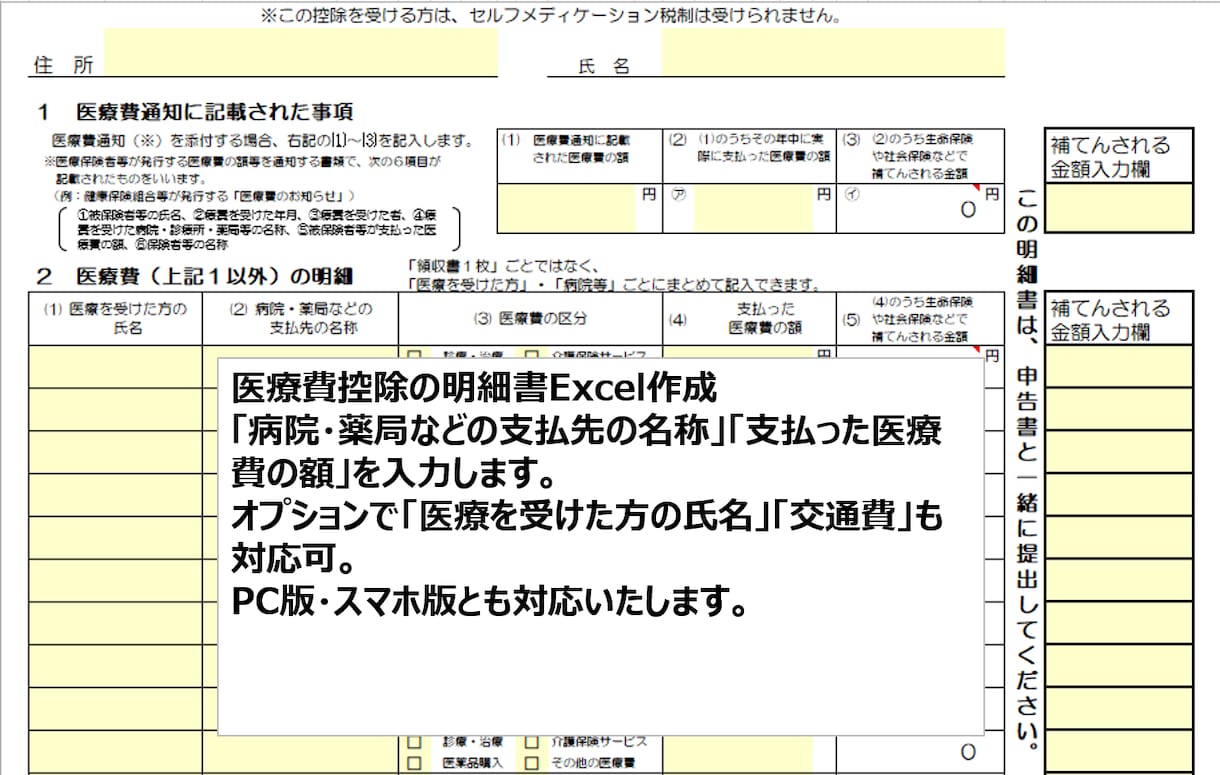Select the yellow cell below the upper 補てんされる金額入力欄
Viewport: 1220px width, 775px height.
[x=1119, y=207]
